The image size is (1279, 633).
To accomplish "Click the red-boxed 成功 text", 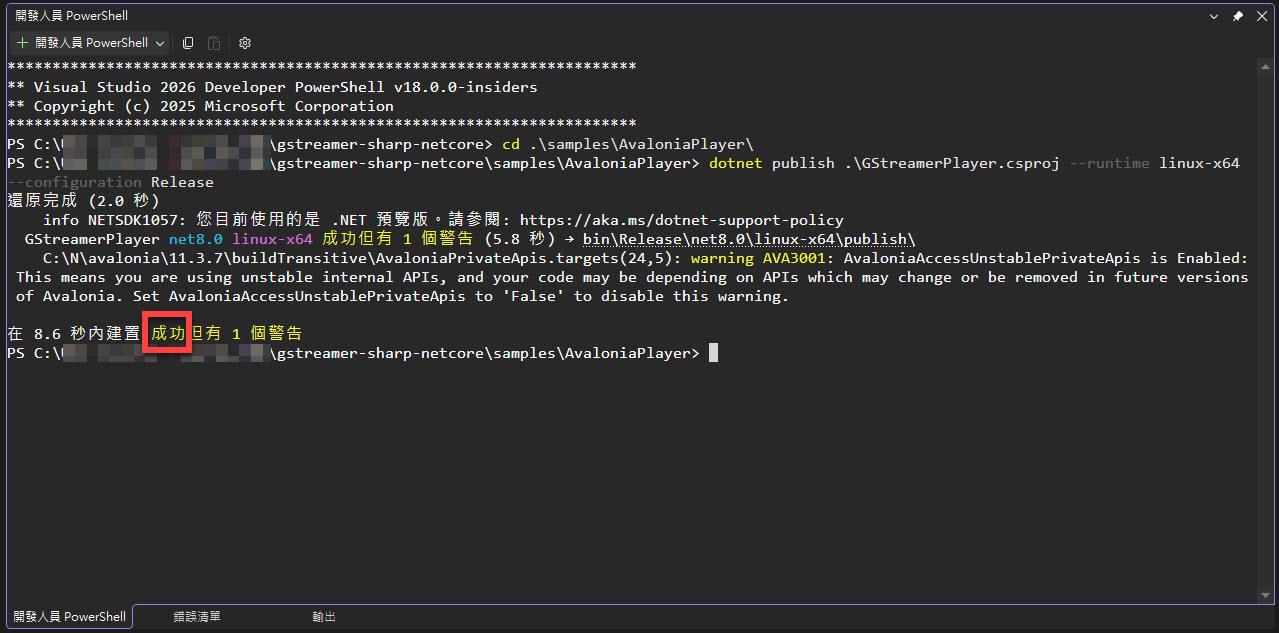I will (x=167, y=334).
